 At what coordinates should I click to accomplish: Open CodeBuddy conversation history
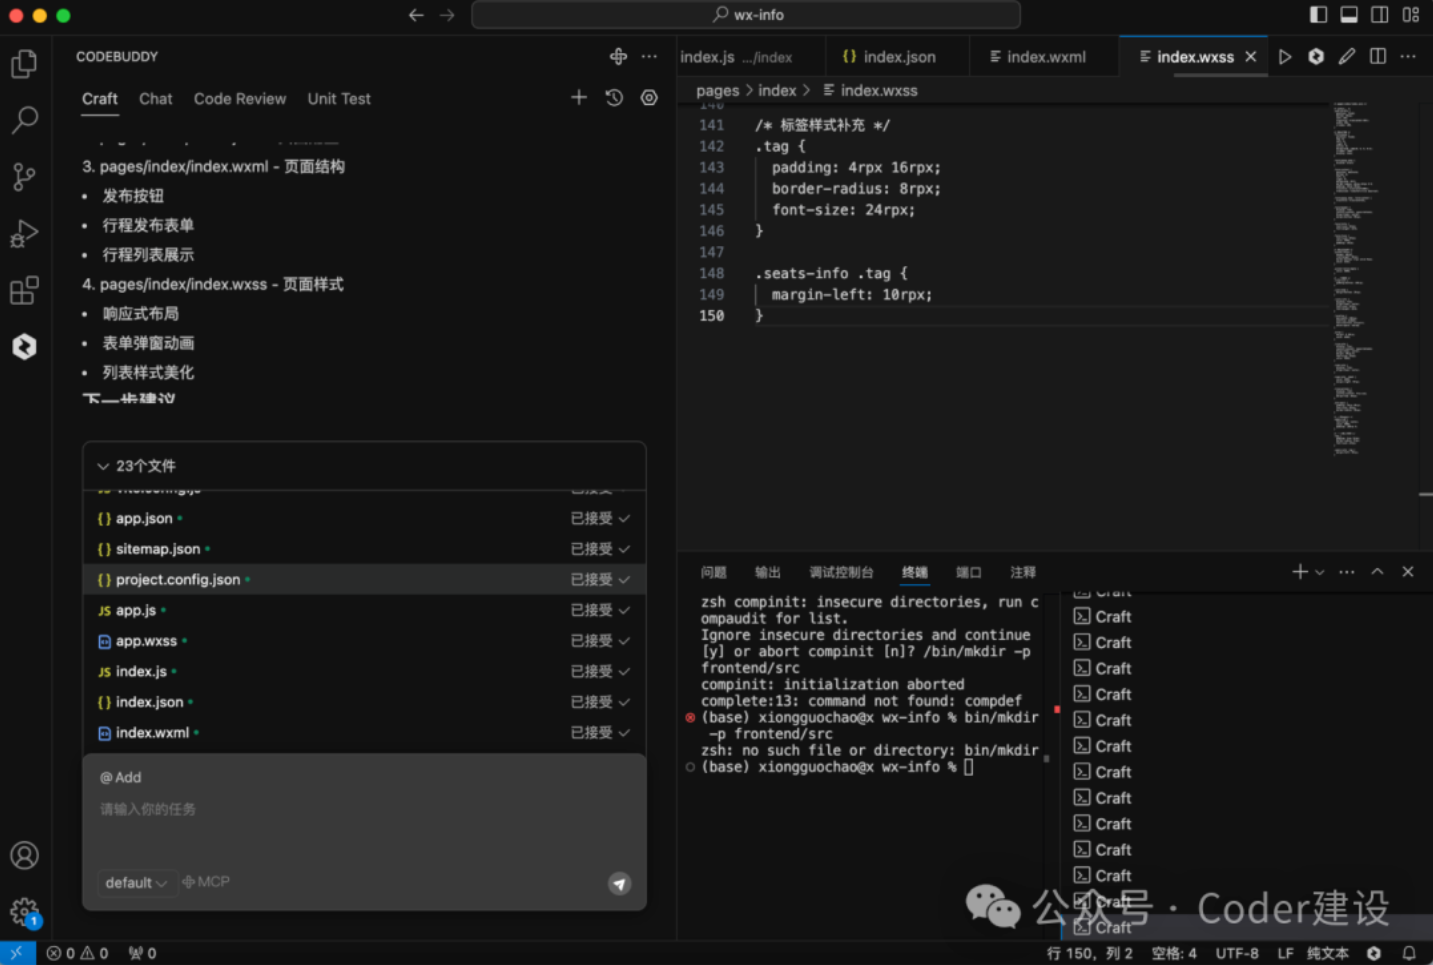[x=614, y=97]
